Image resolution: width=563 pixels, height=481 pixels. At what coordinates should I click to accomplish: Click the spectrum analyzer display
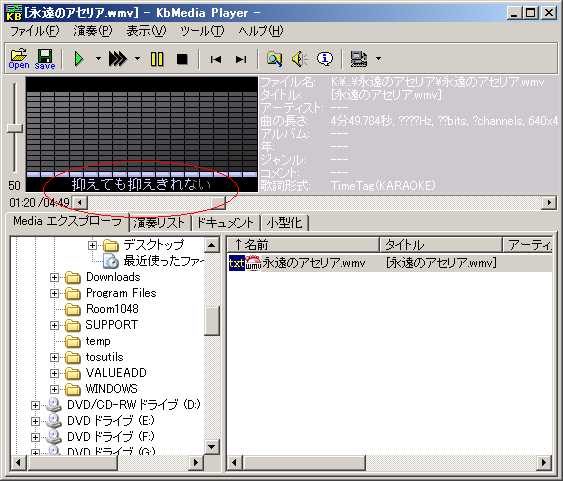click(142, 134)
